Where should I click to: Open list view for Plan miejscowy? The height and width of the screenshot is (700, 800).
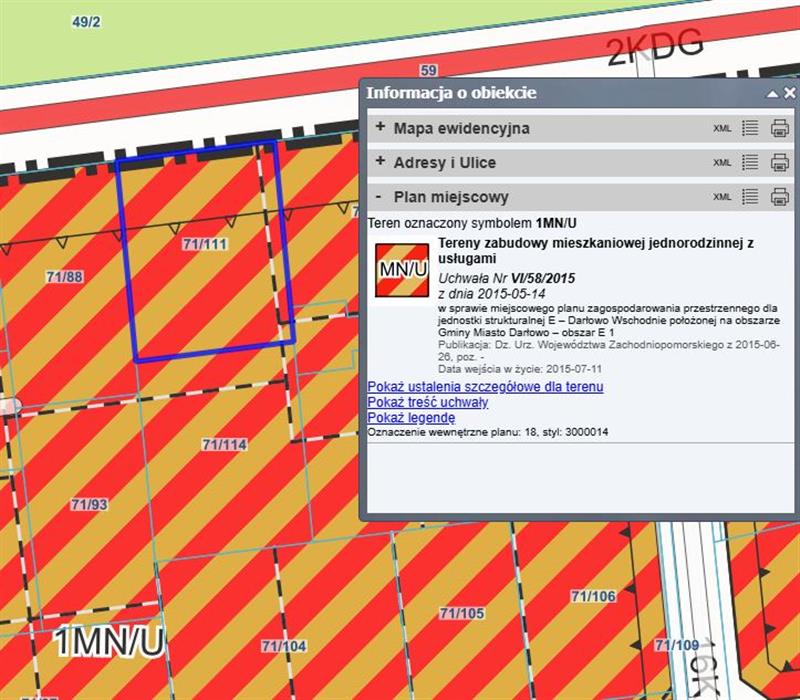pos(751,197)
